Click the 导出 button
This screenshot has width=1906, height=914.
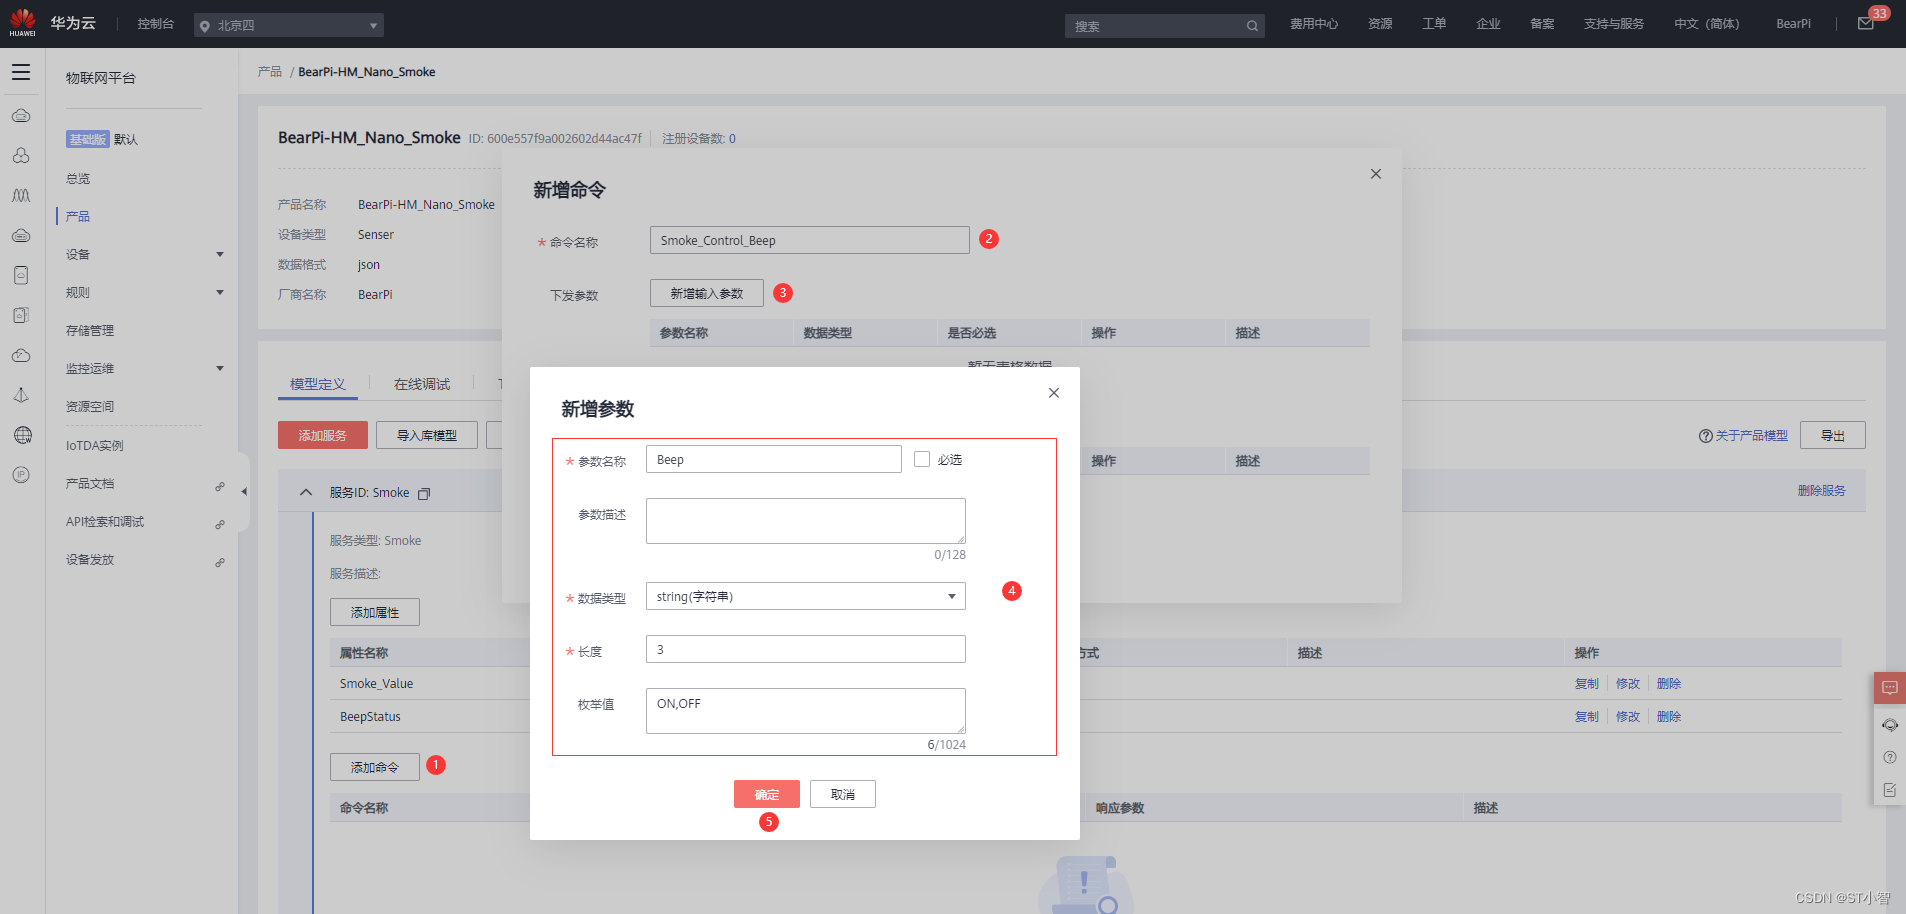tap(1833, 435)
